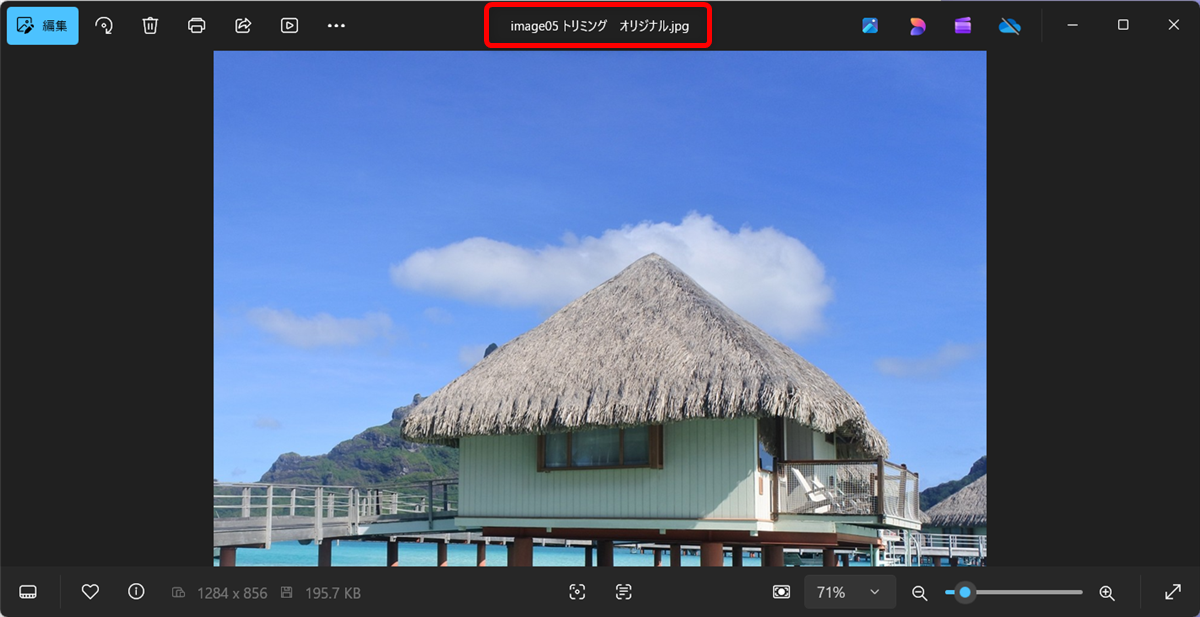Click the 1284 x 856 dimensions text
This screenshot has width=1200, height=617.
tap(232, 593)
